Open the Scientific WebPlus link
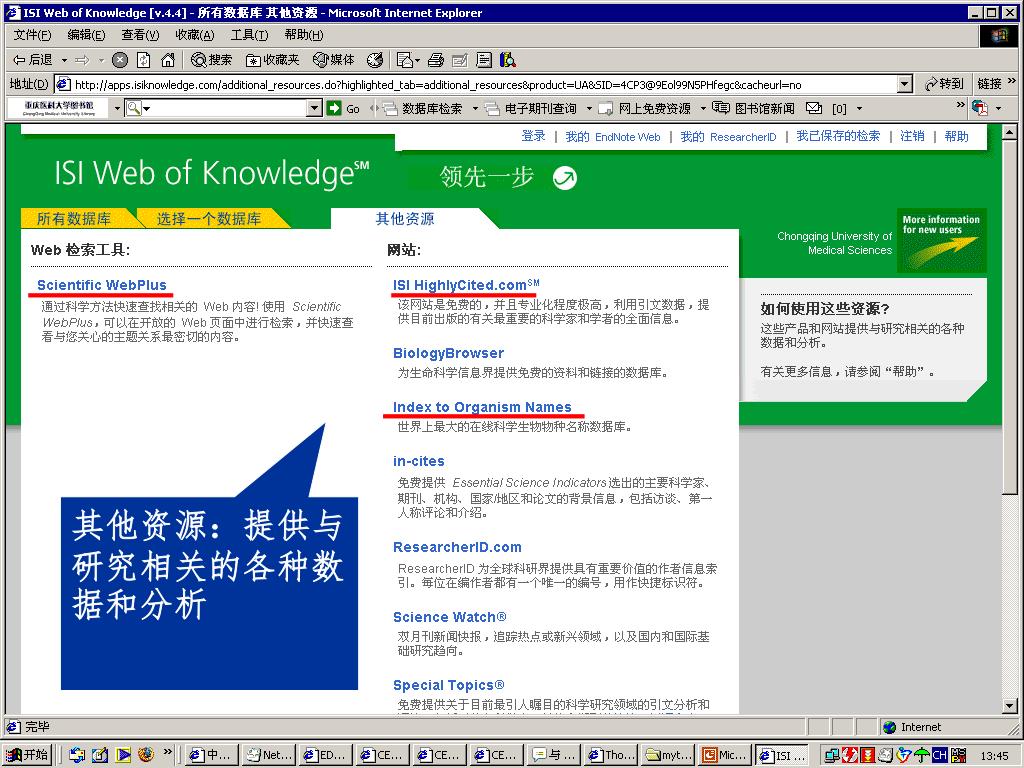The width and height of the screenshot is (1024, 768). (102, 285)
